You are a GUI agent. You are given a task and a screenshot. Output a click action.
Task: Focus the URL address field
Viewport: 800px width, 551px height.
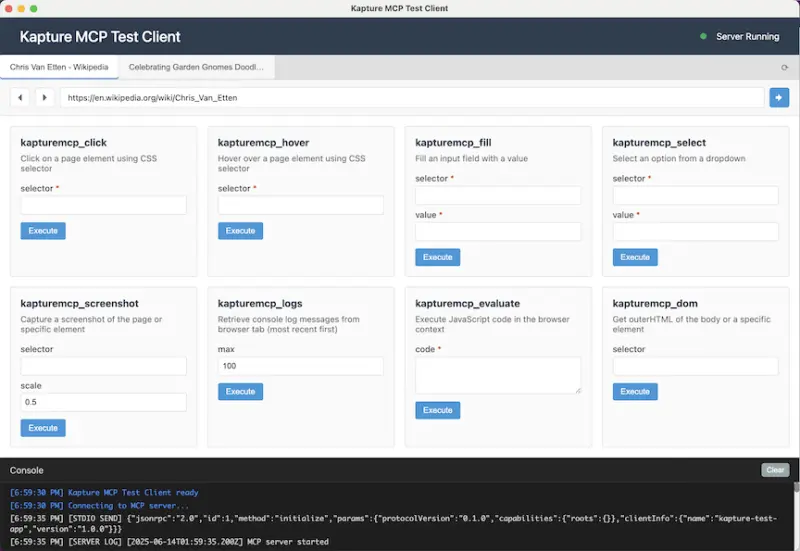pyautogui.click(x=412, y=97)
